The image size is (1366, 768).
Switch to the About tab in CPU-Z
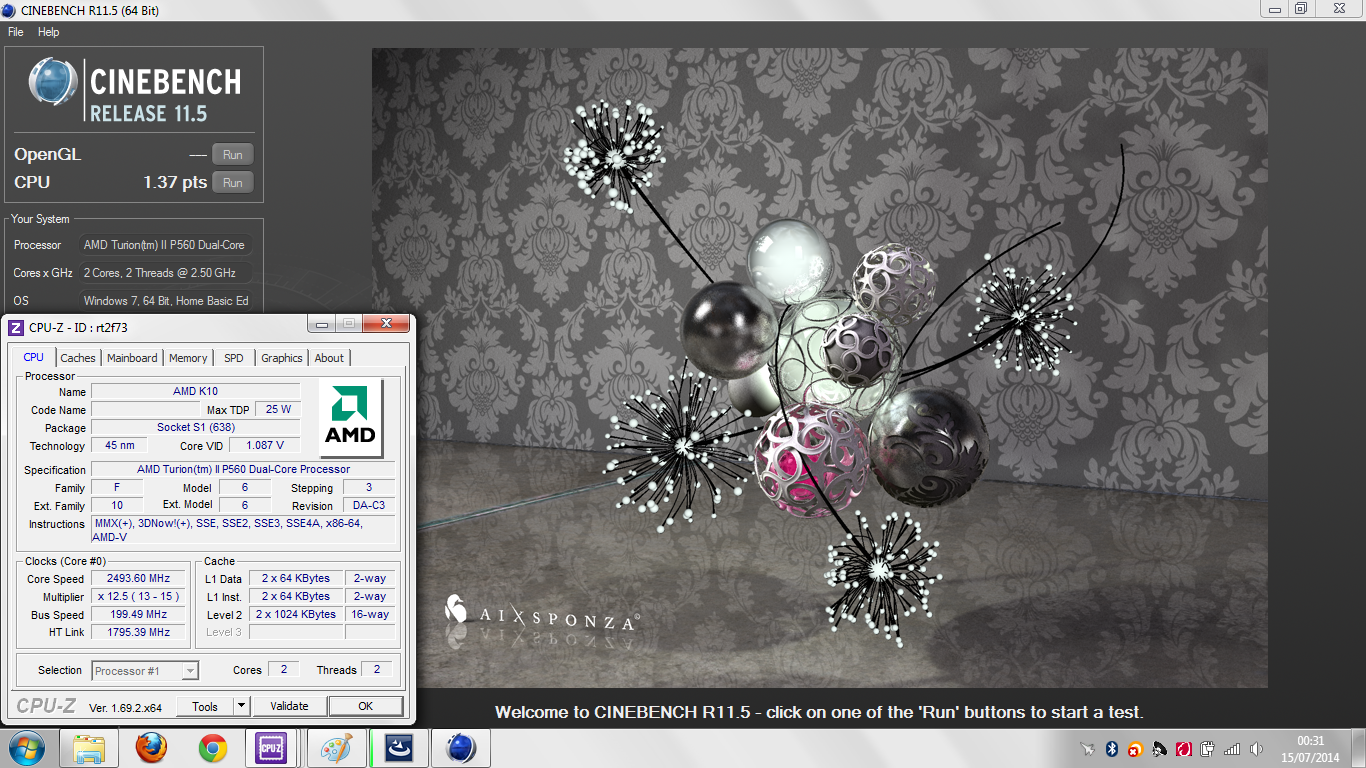329,358
